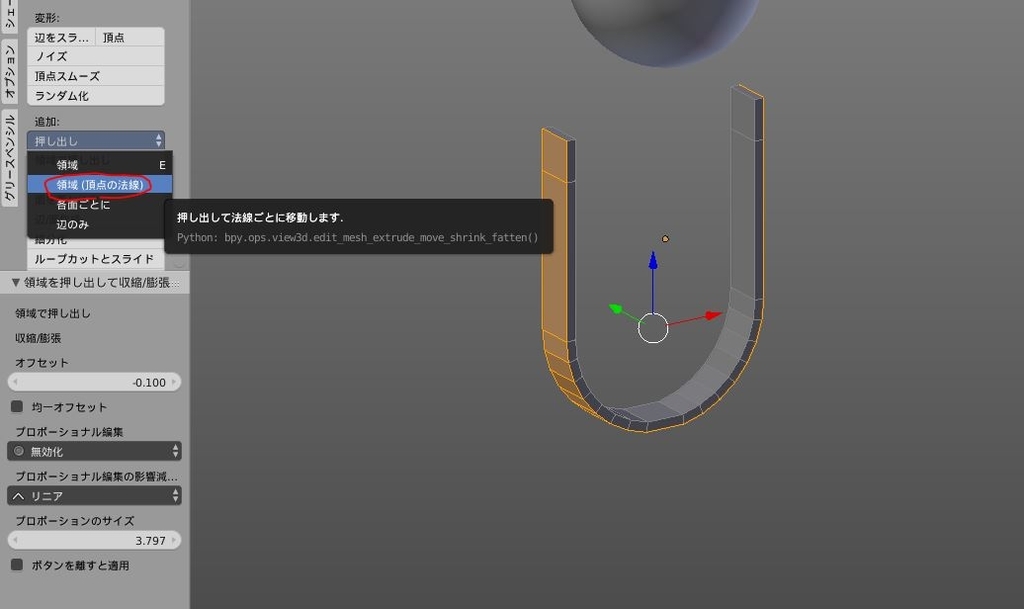
Task: Select 辺のみ menu entry
Action: pyautogui.click(x=100, y=224)
